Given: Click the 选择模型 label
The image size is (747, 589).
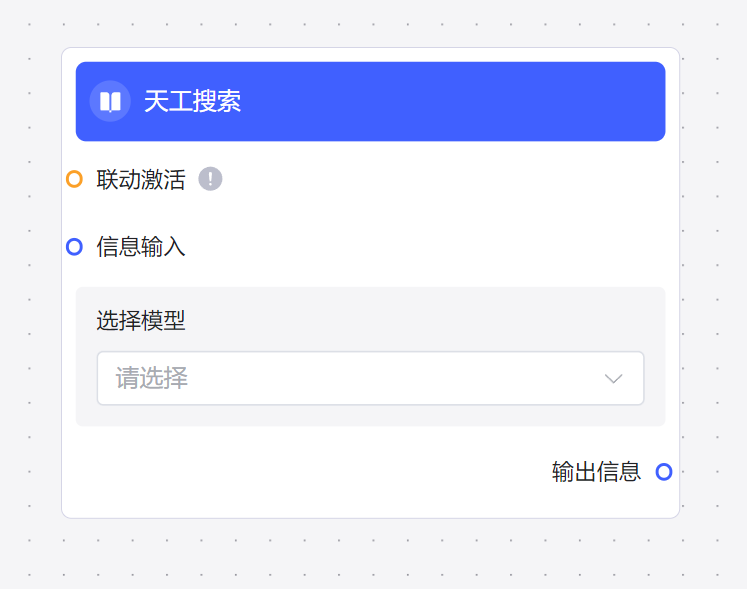Looking at the screenshot, I should coord(141,320).
